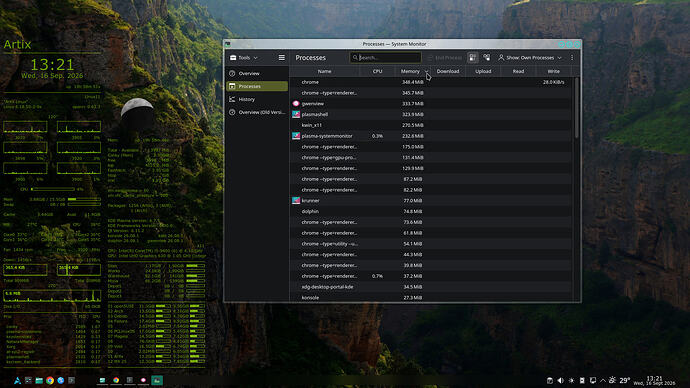Sort processes by the CPU column

pyautogui.click(x=377, y=71)
